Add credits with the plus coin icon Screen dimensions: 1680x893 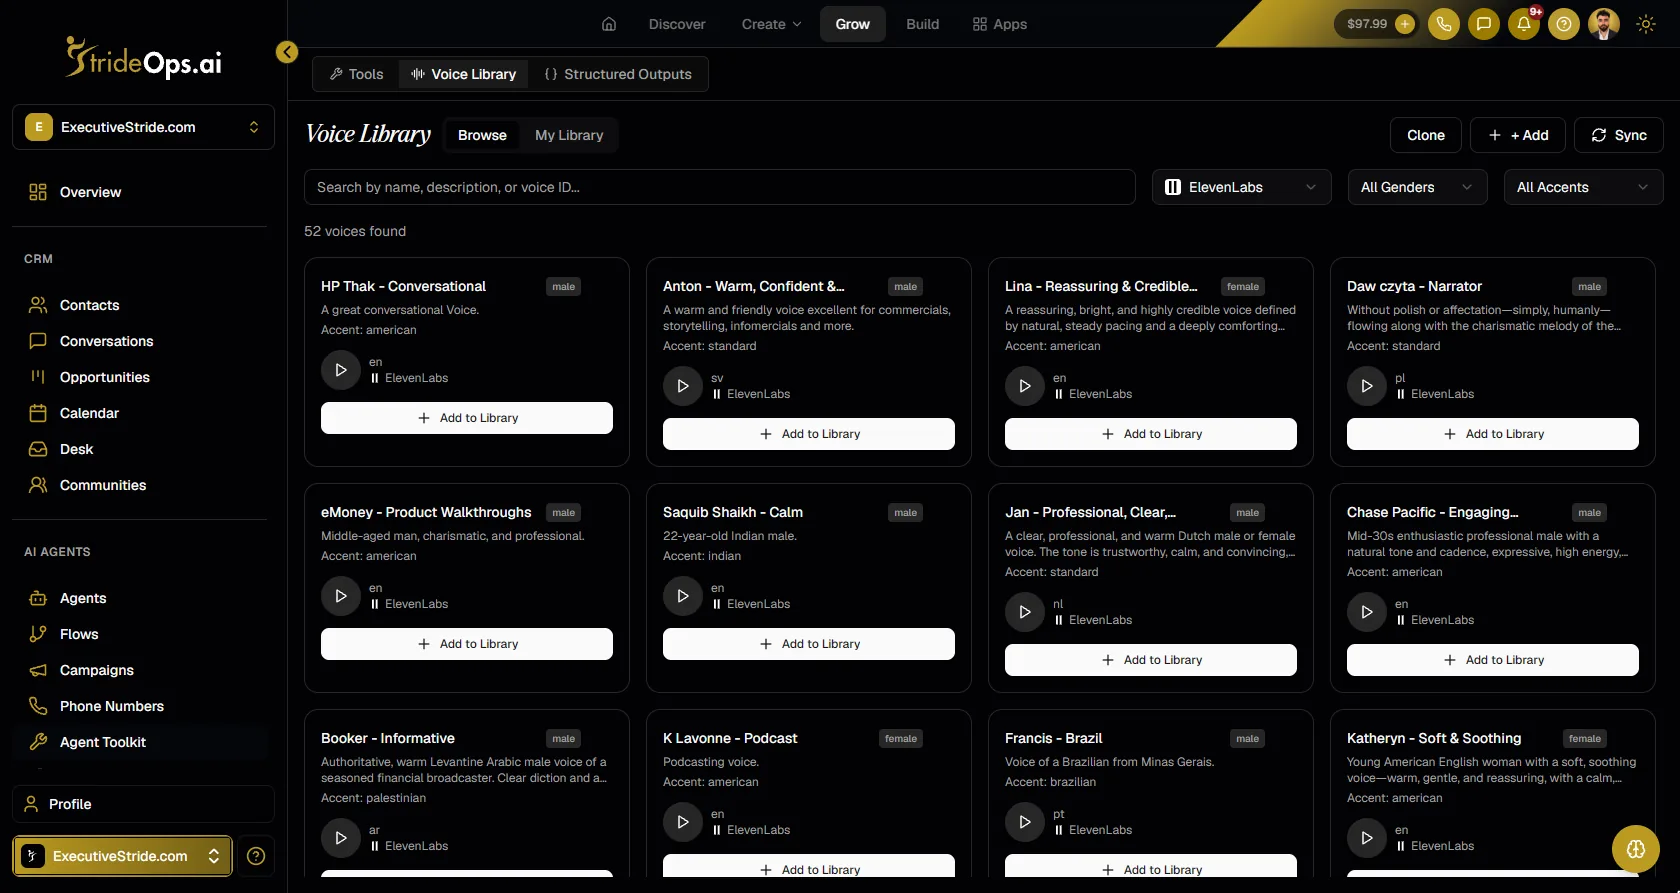(x=1405, y=24)
